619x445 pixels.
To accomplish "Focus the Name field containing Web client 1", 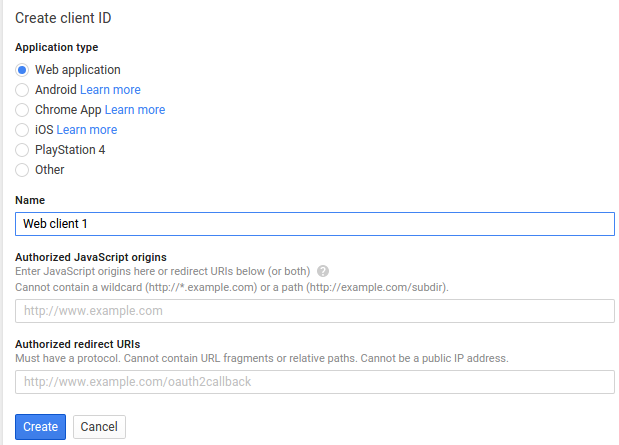I will (x=315, y=224).
